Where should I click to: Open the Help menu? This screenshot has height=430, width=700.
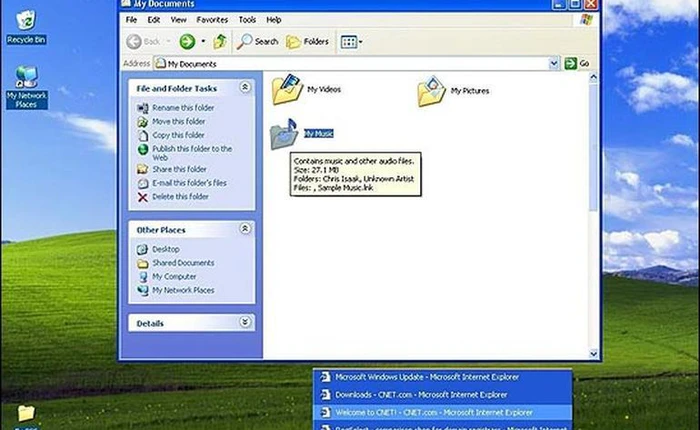(x=274, y=20)
